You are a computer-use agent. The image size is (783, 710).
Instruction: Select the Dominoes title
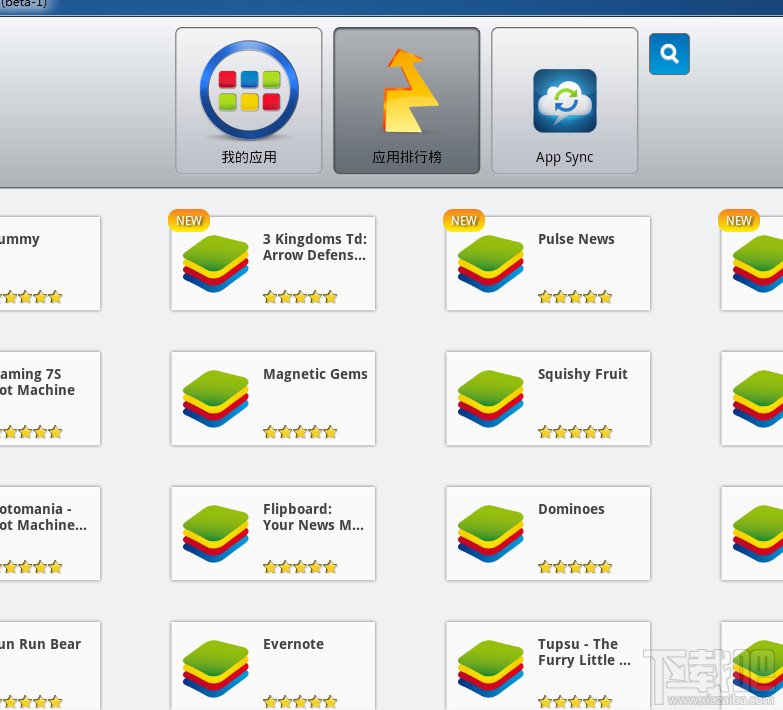(571, 509)
